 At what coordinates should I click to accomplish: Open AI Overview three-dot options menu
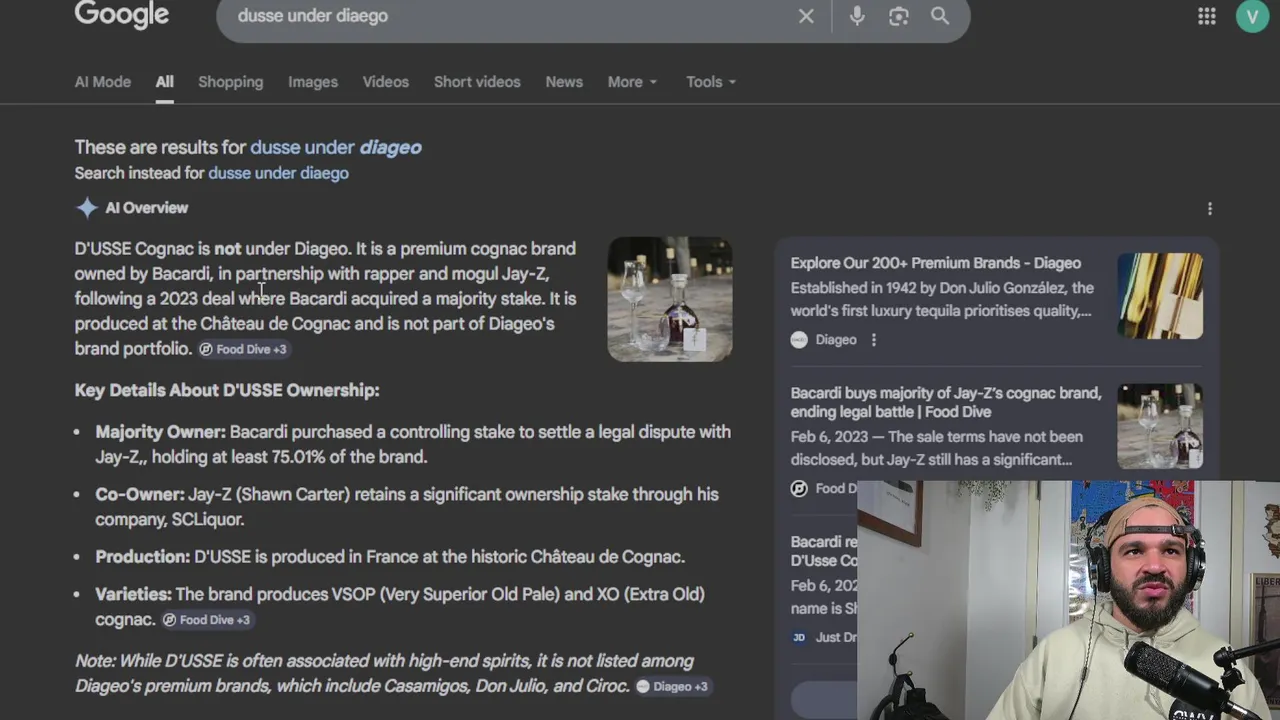1209,209
